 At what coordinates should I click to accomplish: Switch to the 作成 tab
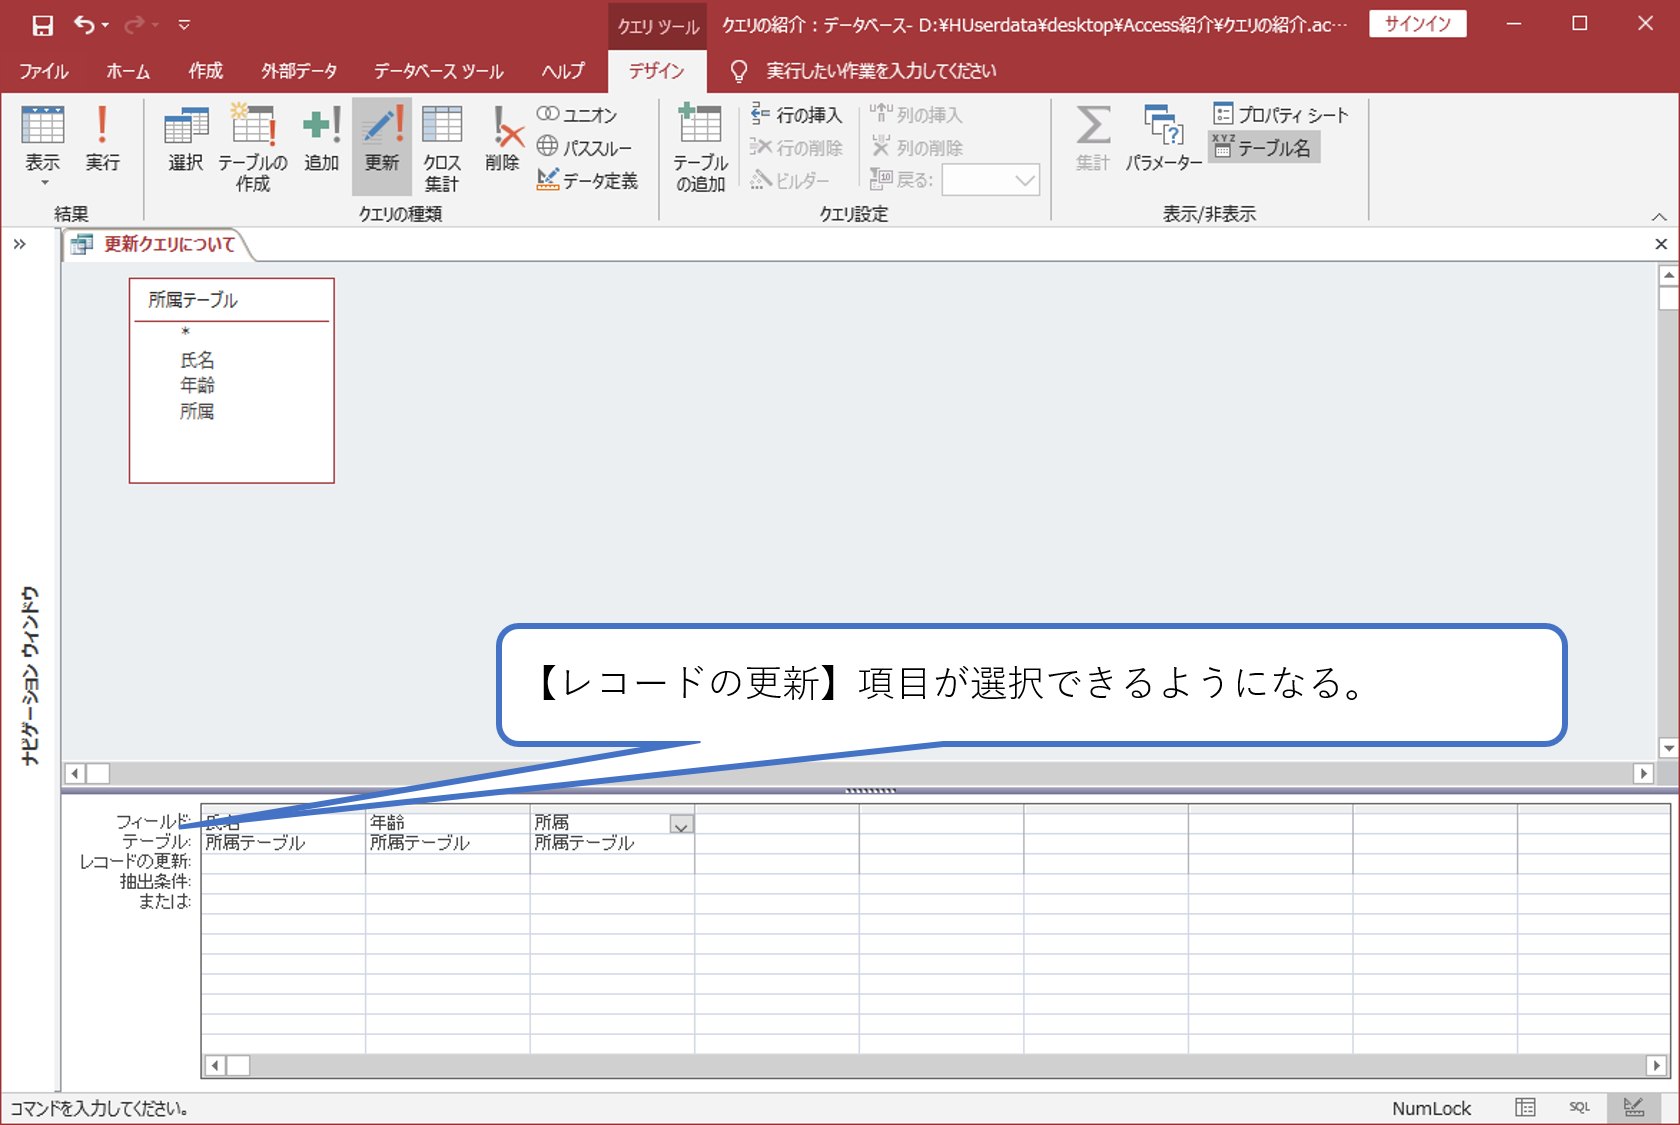pos(206,71)
